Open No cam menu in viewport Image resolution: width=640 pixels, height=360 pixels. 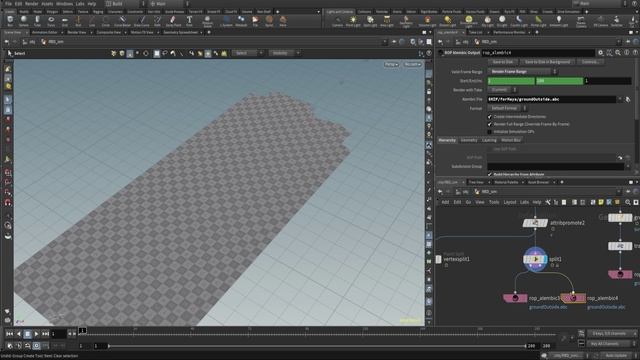pyautogui.click(x=412, y=64)
